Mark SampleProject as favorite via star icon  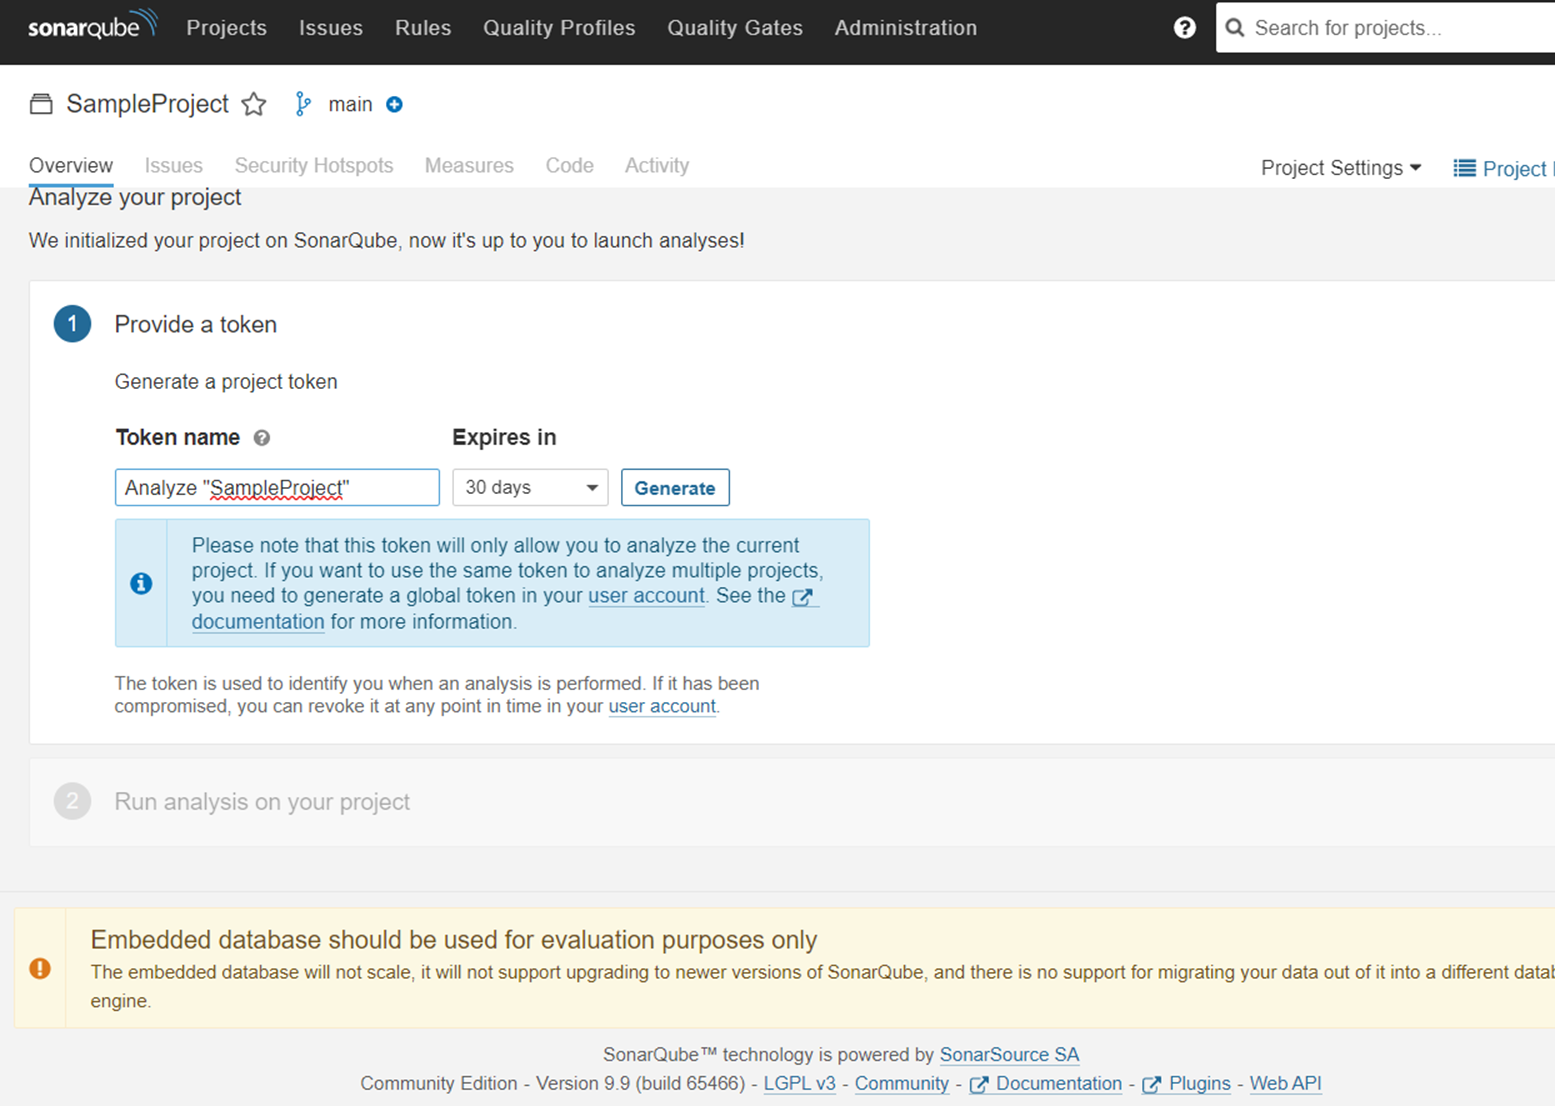(x=254, y=104)
